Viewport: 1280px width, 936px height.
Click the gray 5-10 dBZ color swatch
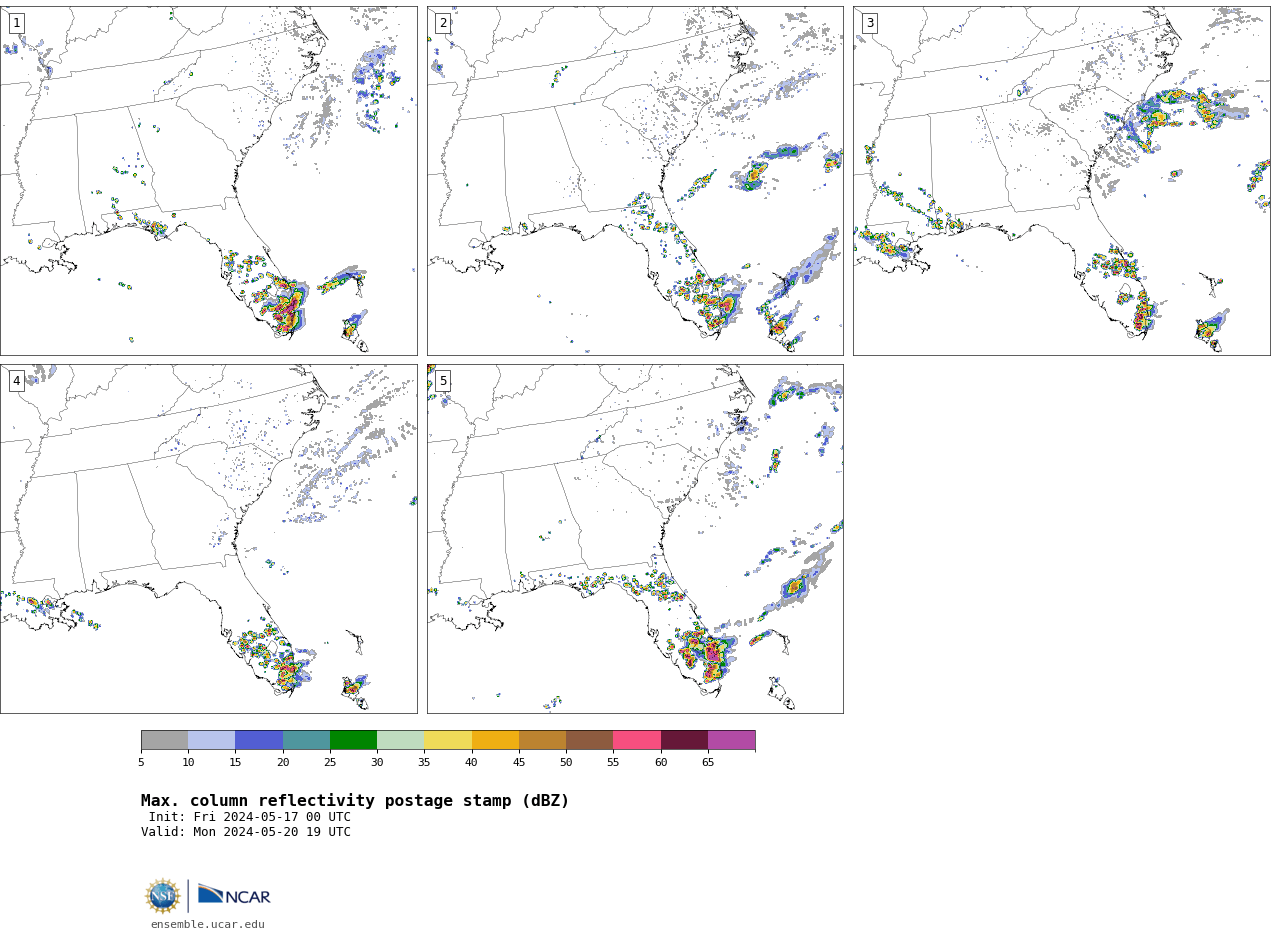pos(164,740)
